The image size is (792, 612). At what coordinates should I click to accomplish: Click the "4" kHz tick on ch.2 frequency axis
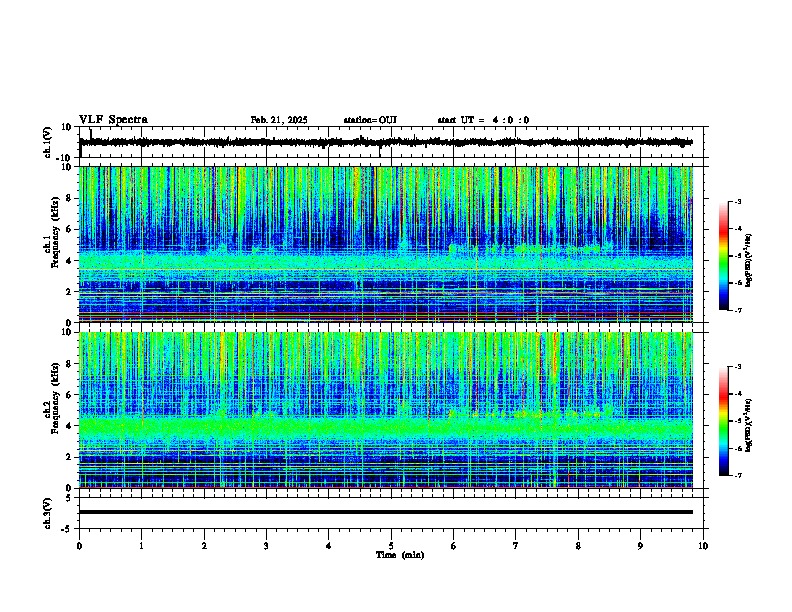[x=69, y=426]
